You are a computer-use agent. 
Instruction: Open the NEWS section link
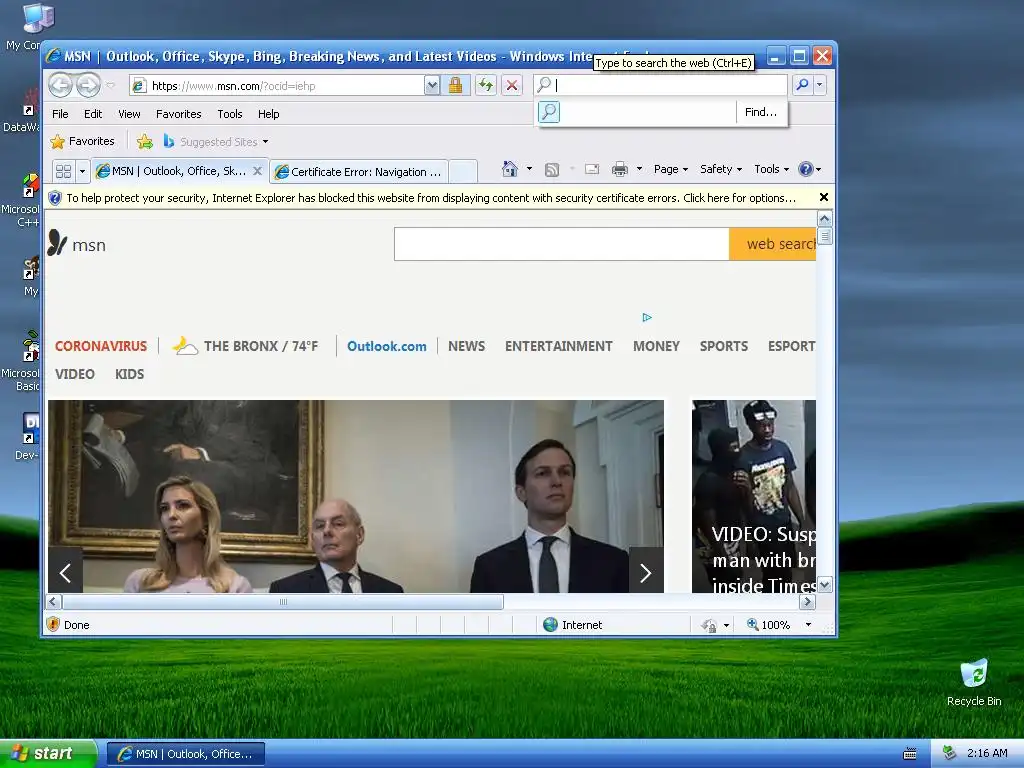[x=466, y=346]
